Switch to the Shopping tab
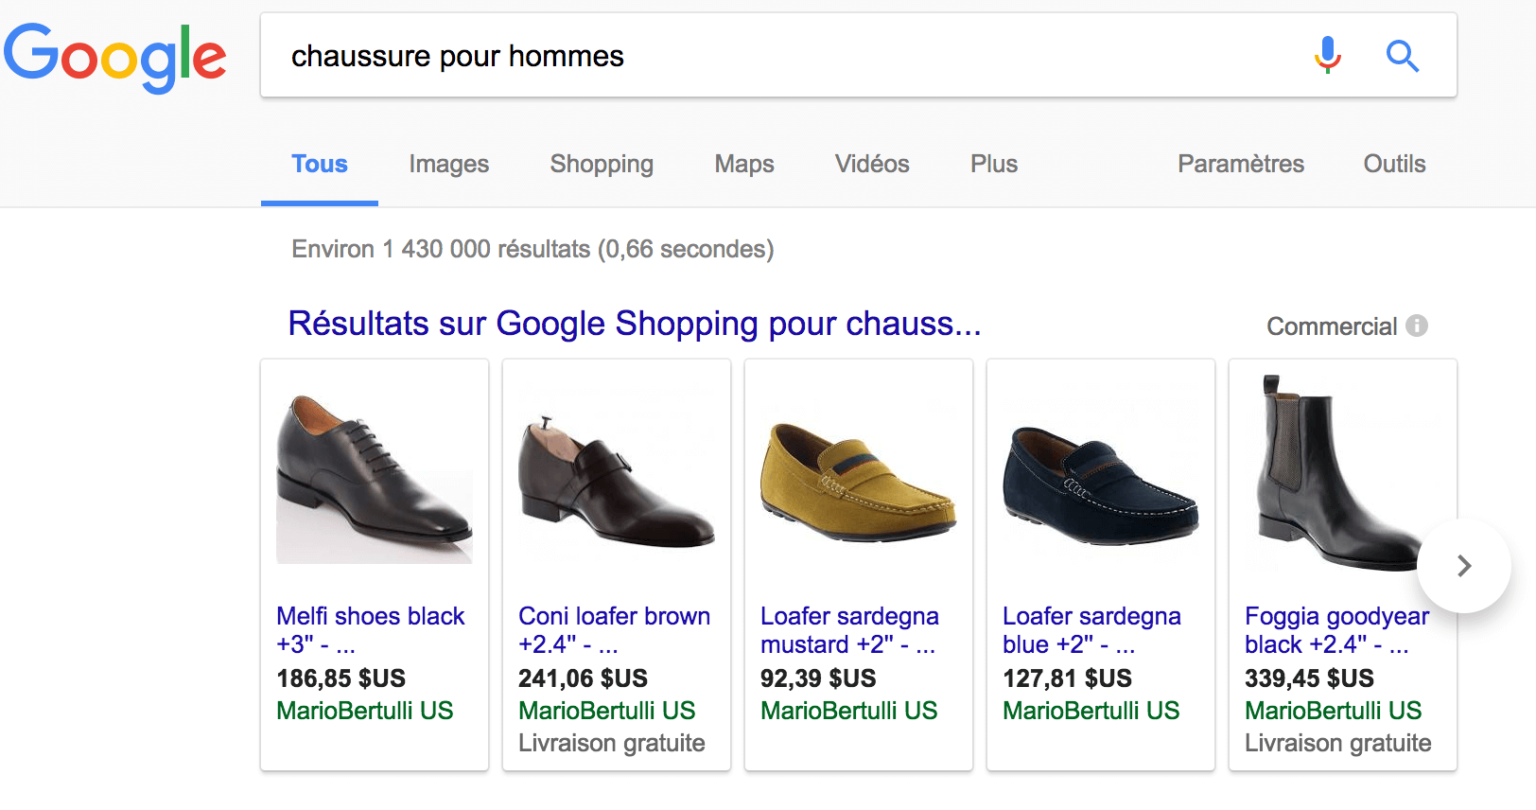The width and height of the screenshot is (1536, 810). [x=601, y=164]
